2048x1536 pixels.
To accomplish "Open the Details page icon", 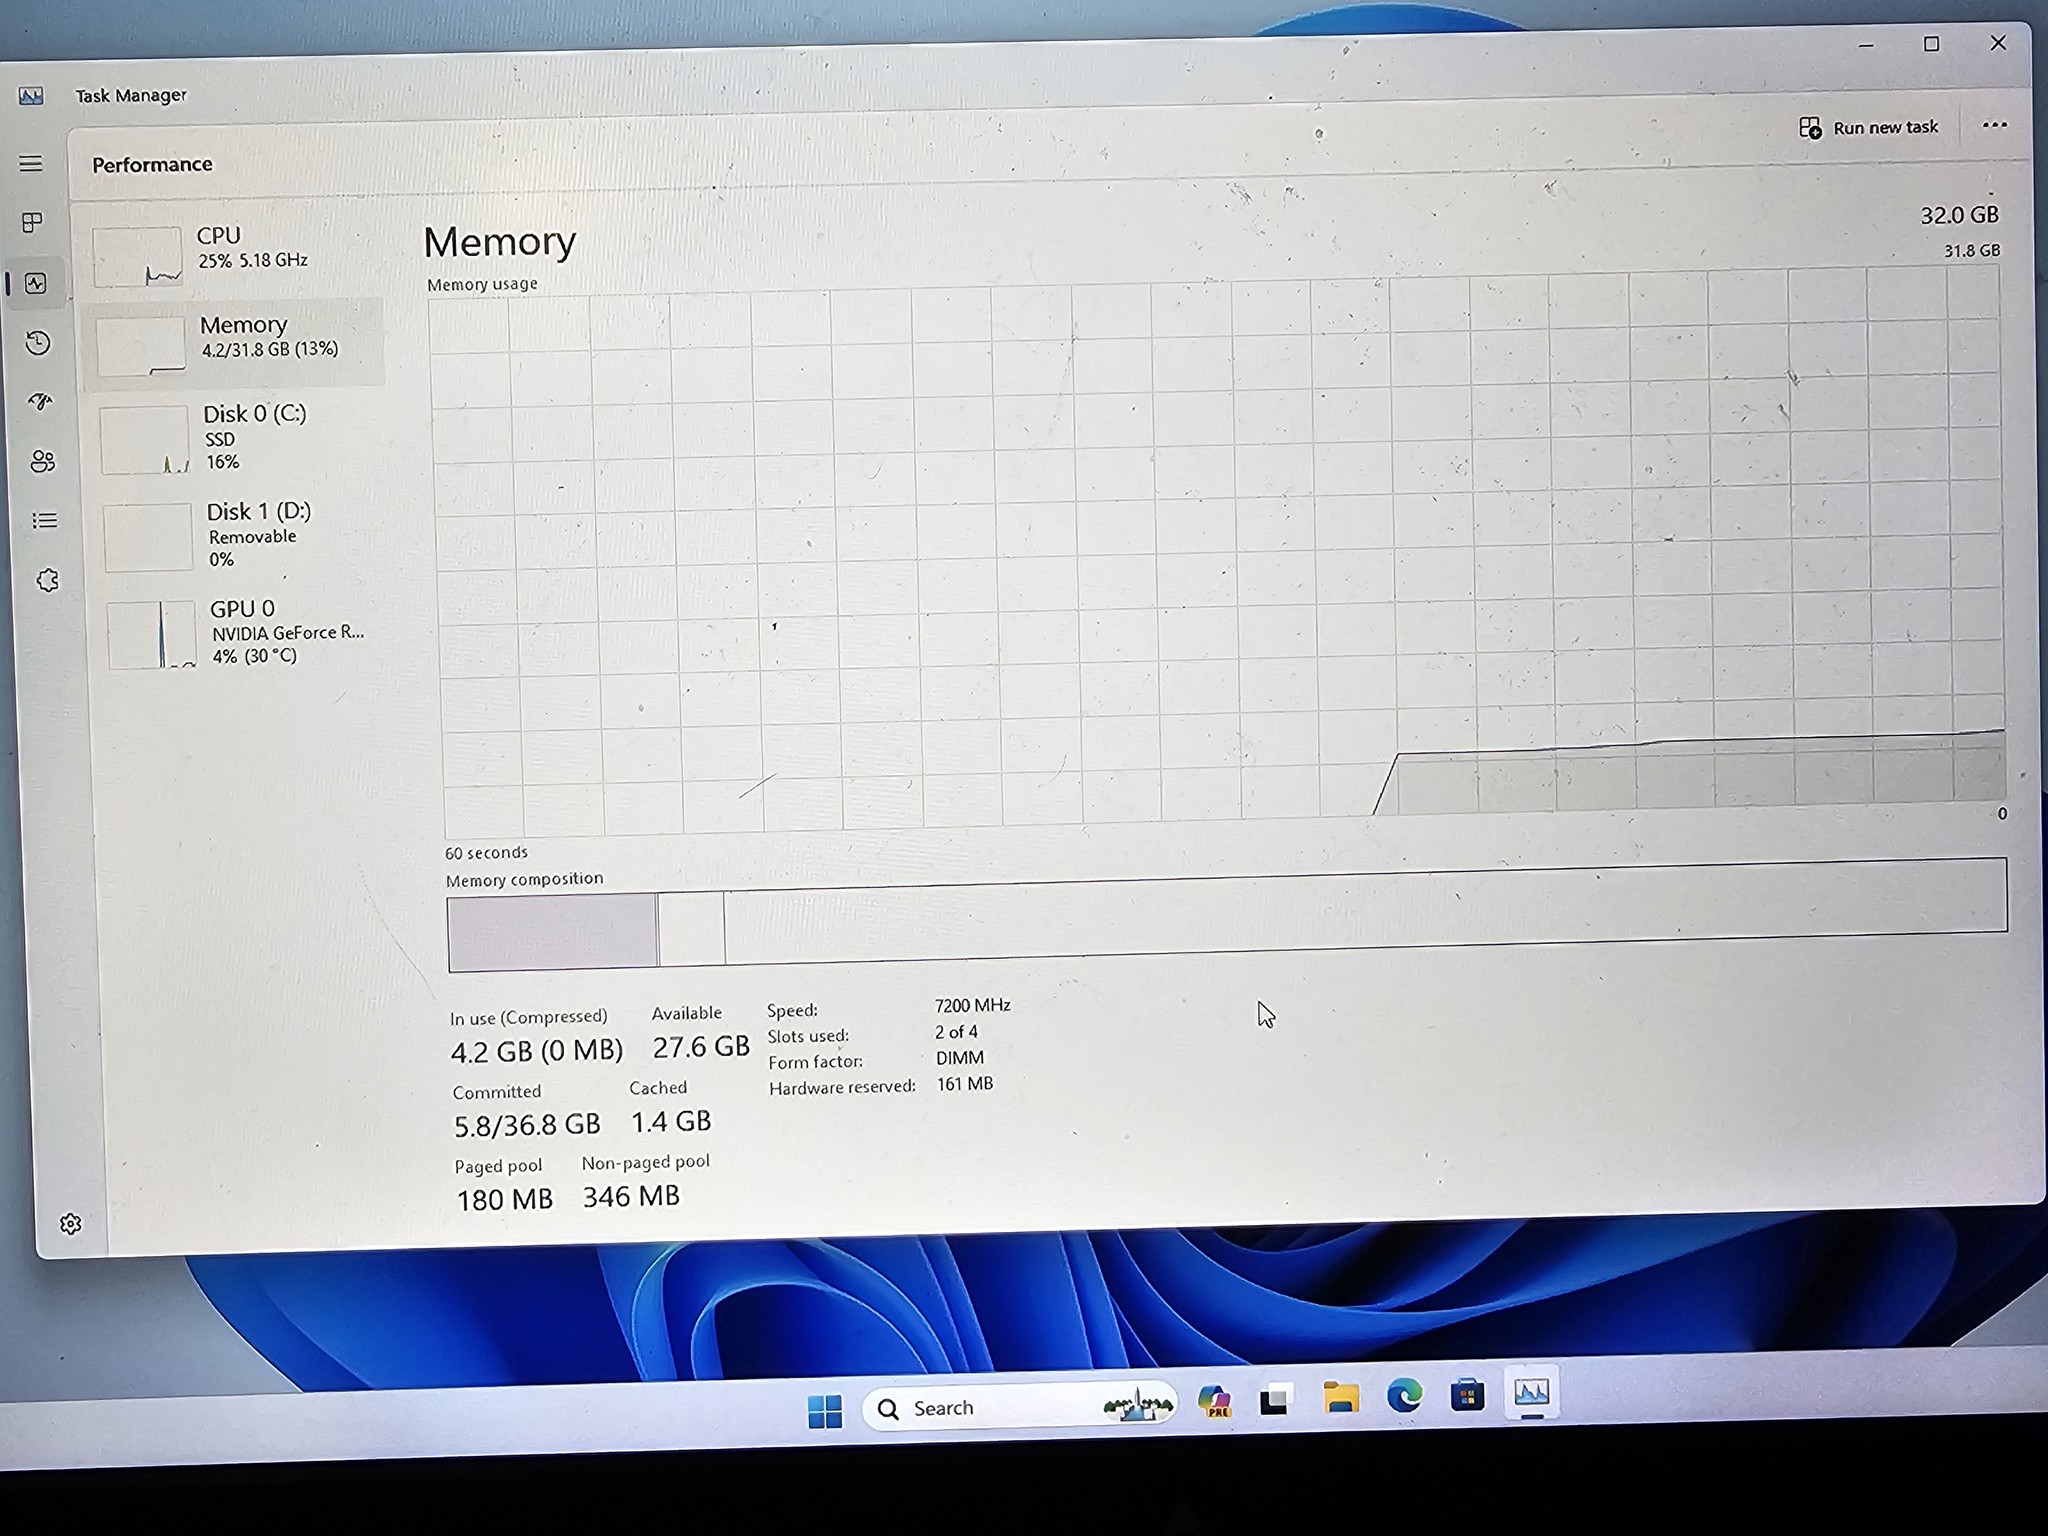I will [x=43, y=520].
